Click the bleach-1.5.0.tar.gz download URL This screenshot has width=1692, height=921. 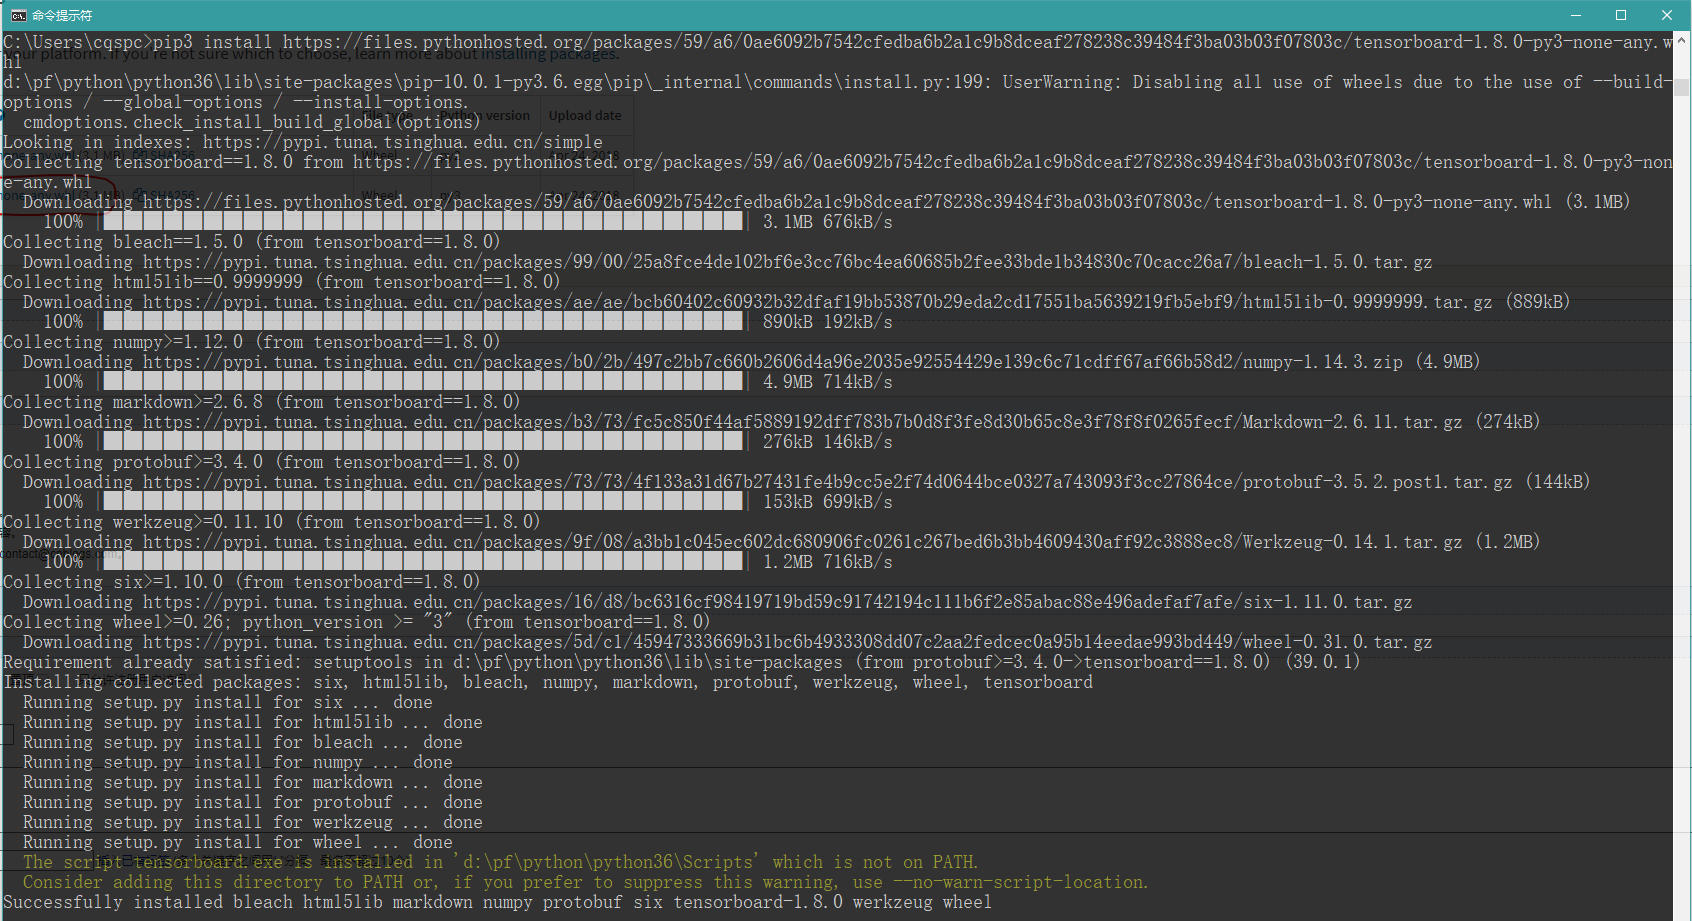click(788, 262)
